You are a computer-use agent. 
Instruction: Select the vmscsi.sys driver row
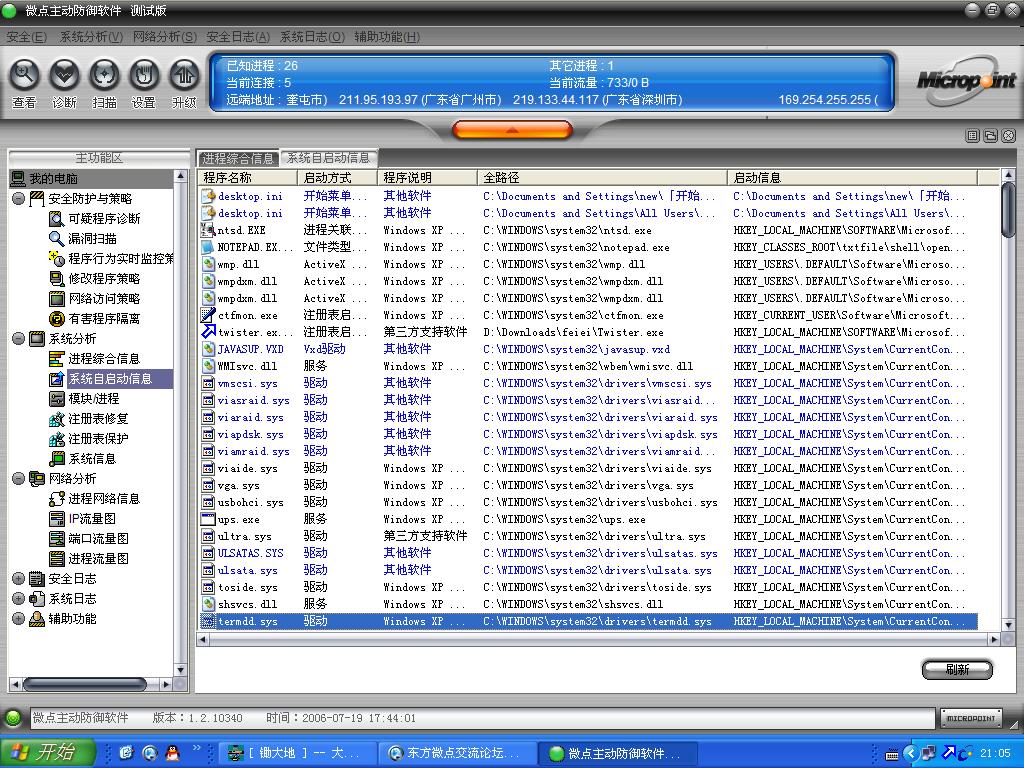(588, 383)
